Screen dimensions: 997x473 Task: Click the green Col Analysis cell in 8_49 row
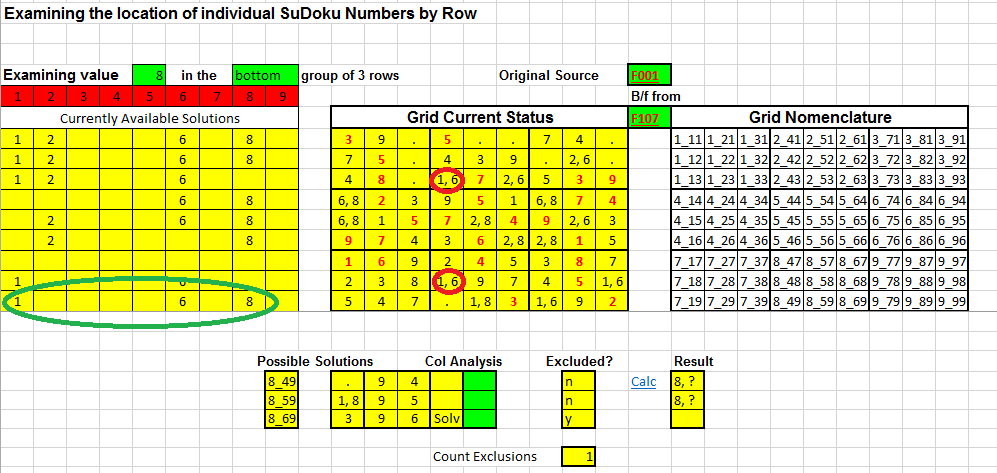point(479,381)
